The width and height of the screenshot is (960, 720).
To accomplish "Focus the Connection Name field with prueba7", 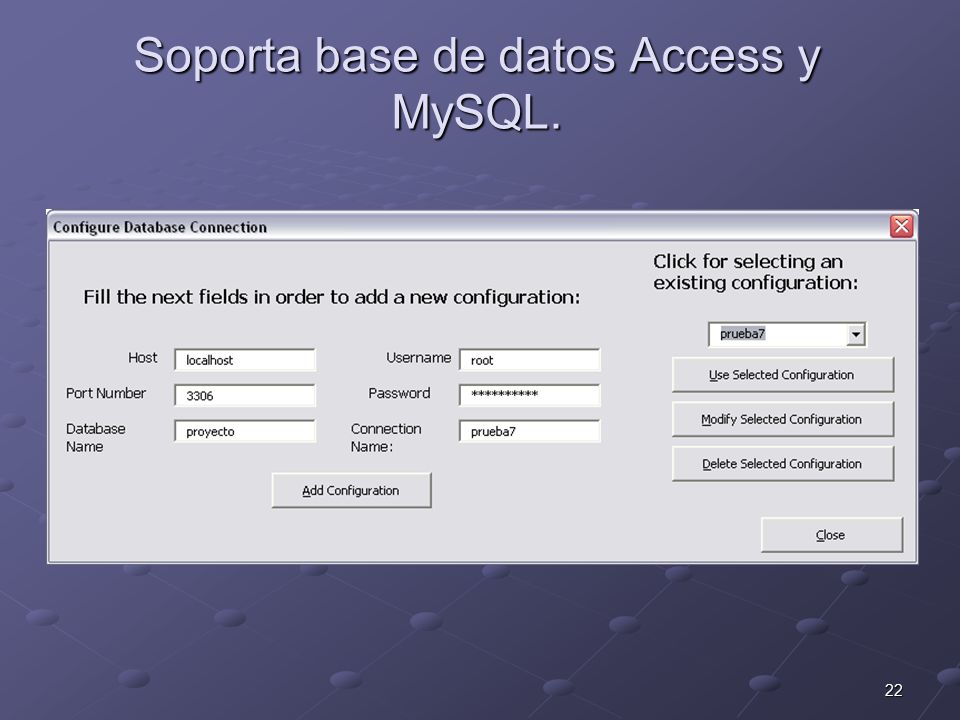I will pos(530,431).
